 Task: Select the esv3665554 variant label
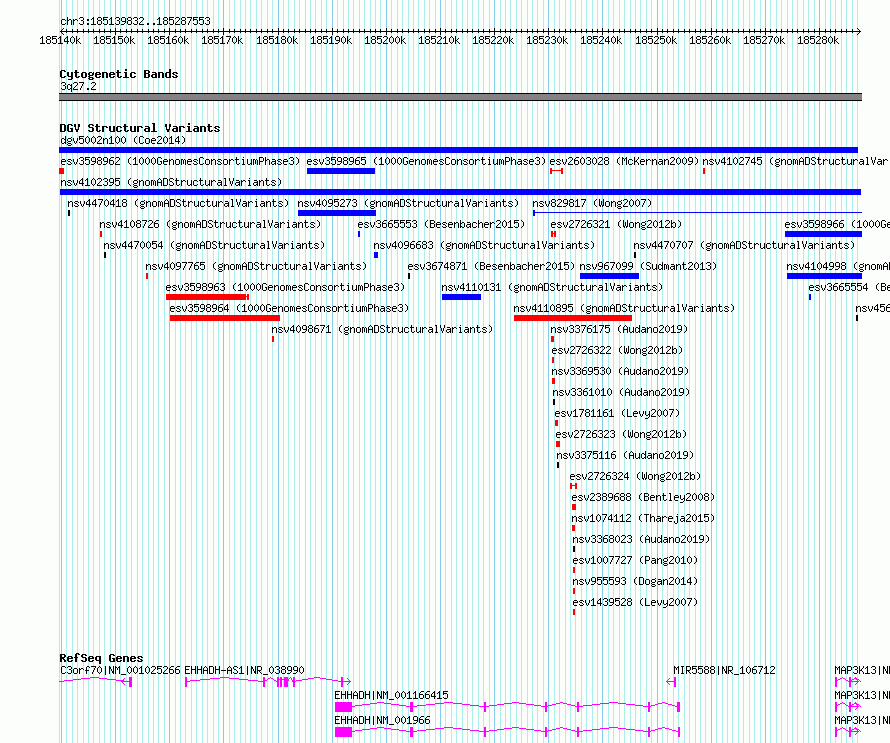(849, 287)
